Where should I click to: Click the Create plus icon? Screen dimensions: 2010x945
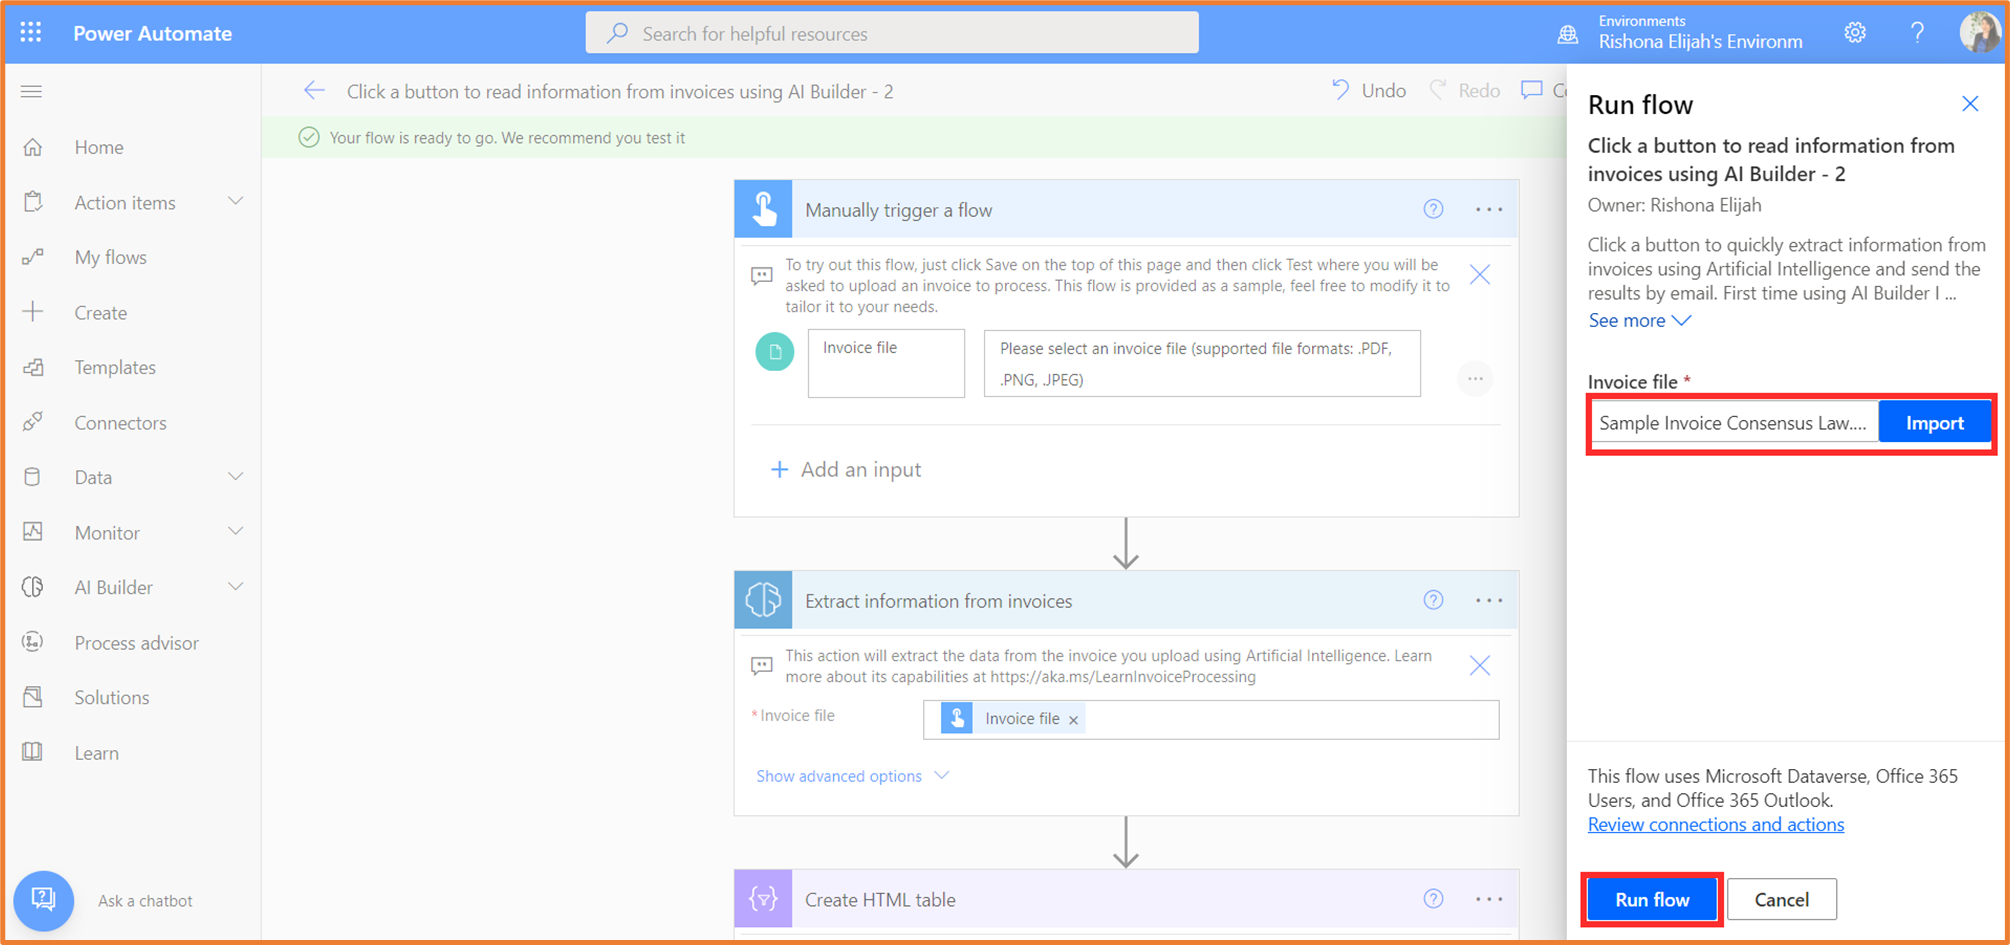(x=33, y=311)
